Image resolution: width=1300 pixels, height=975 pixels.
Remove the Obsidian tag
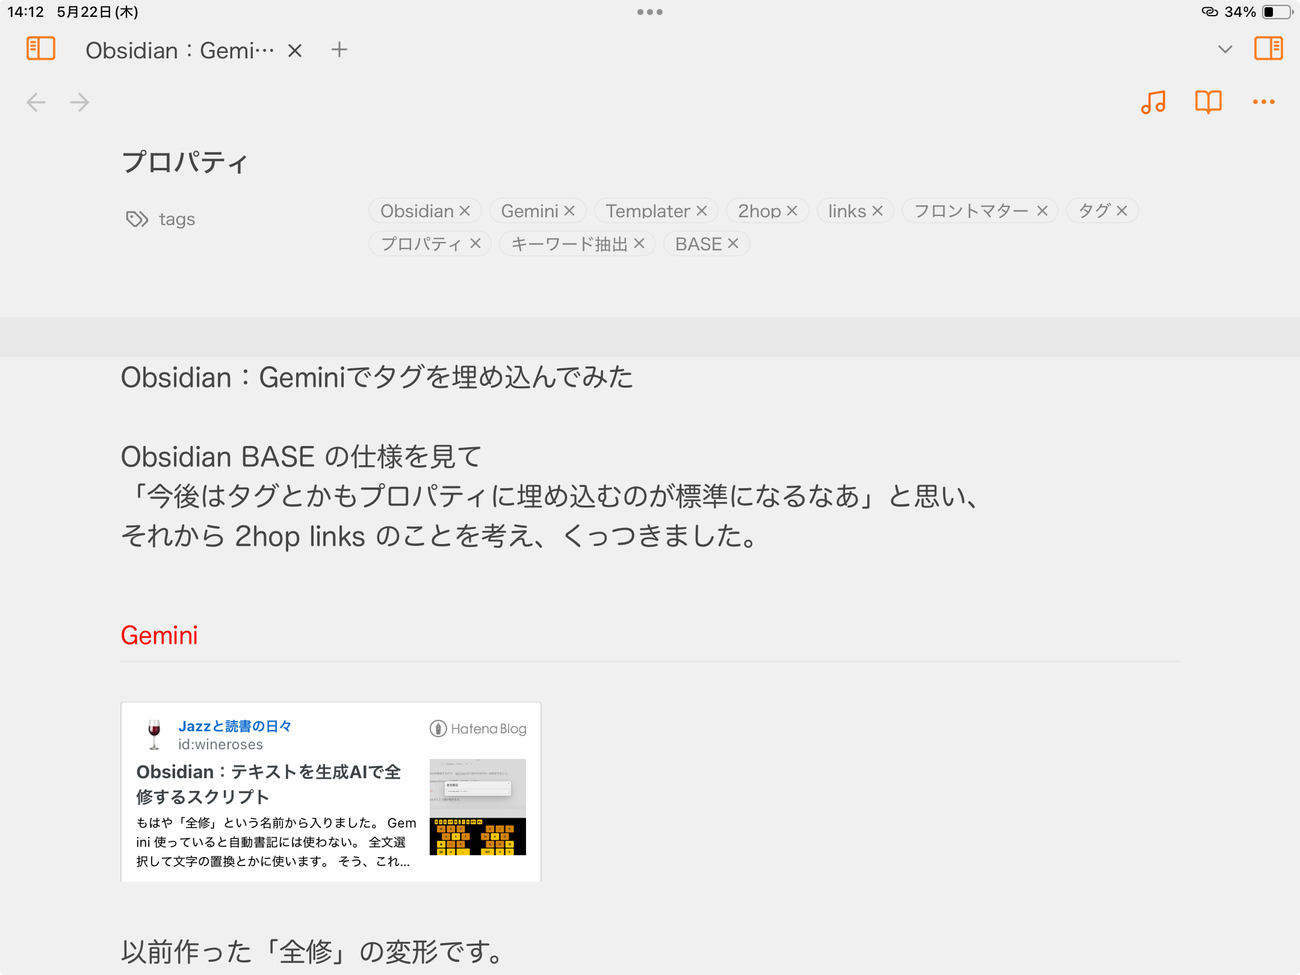[x=464, y=211]
